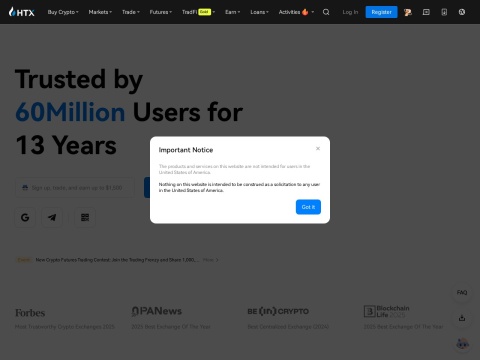Click the Important Notice heading

pos(186,150)
